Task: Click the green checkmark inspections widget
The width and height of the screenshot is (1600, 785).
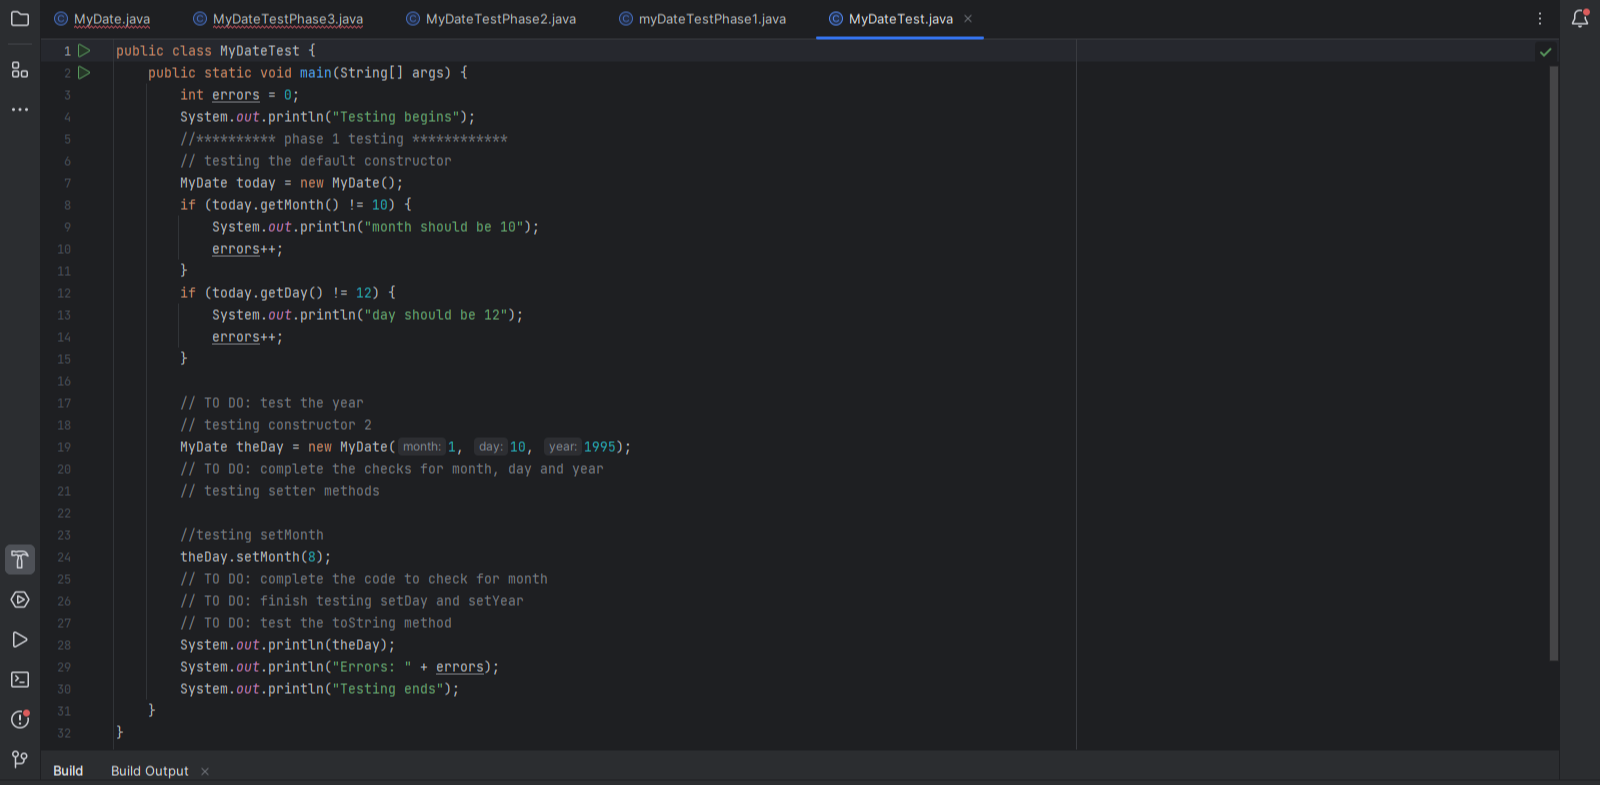Action: click(1545, 51)
